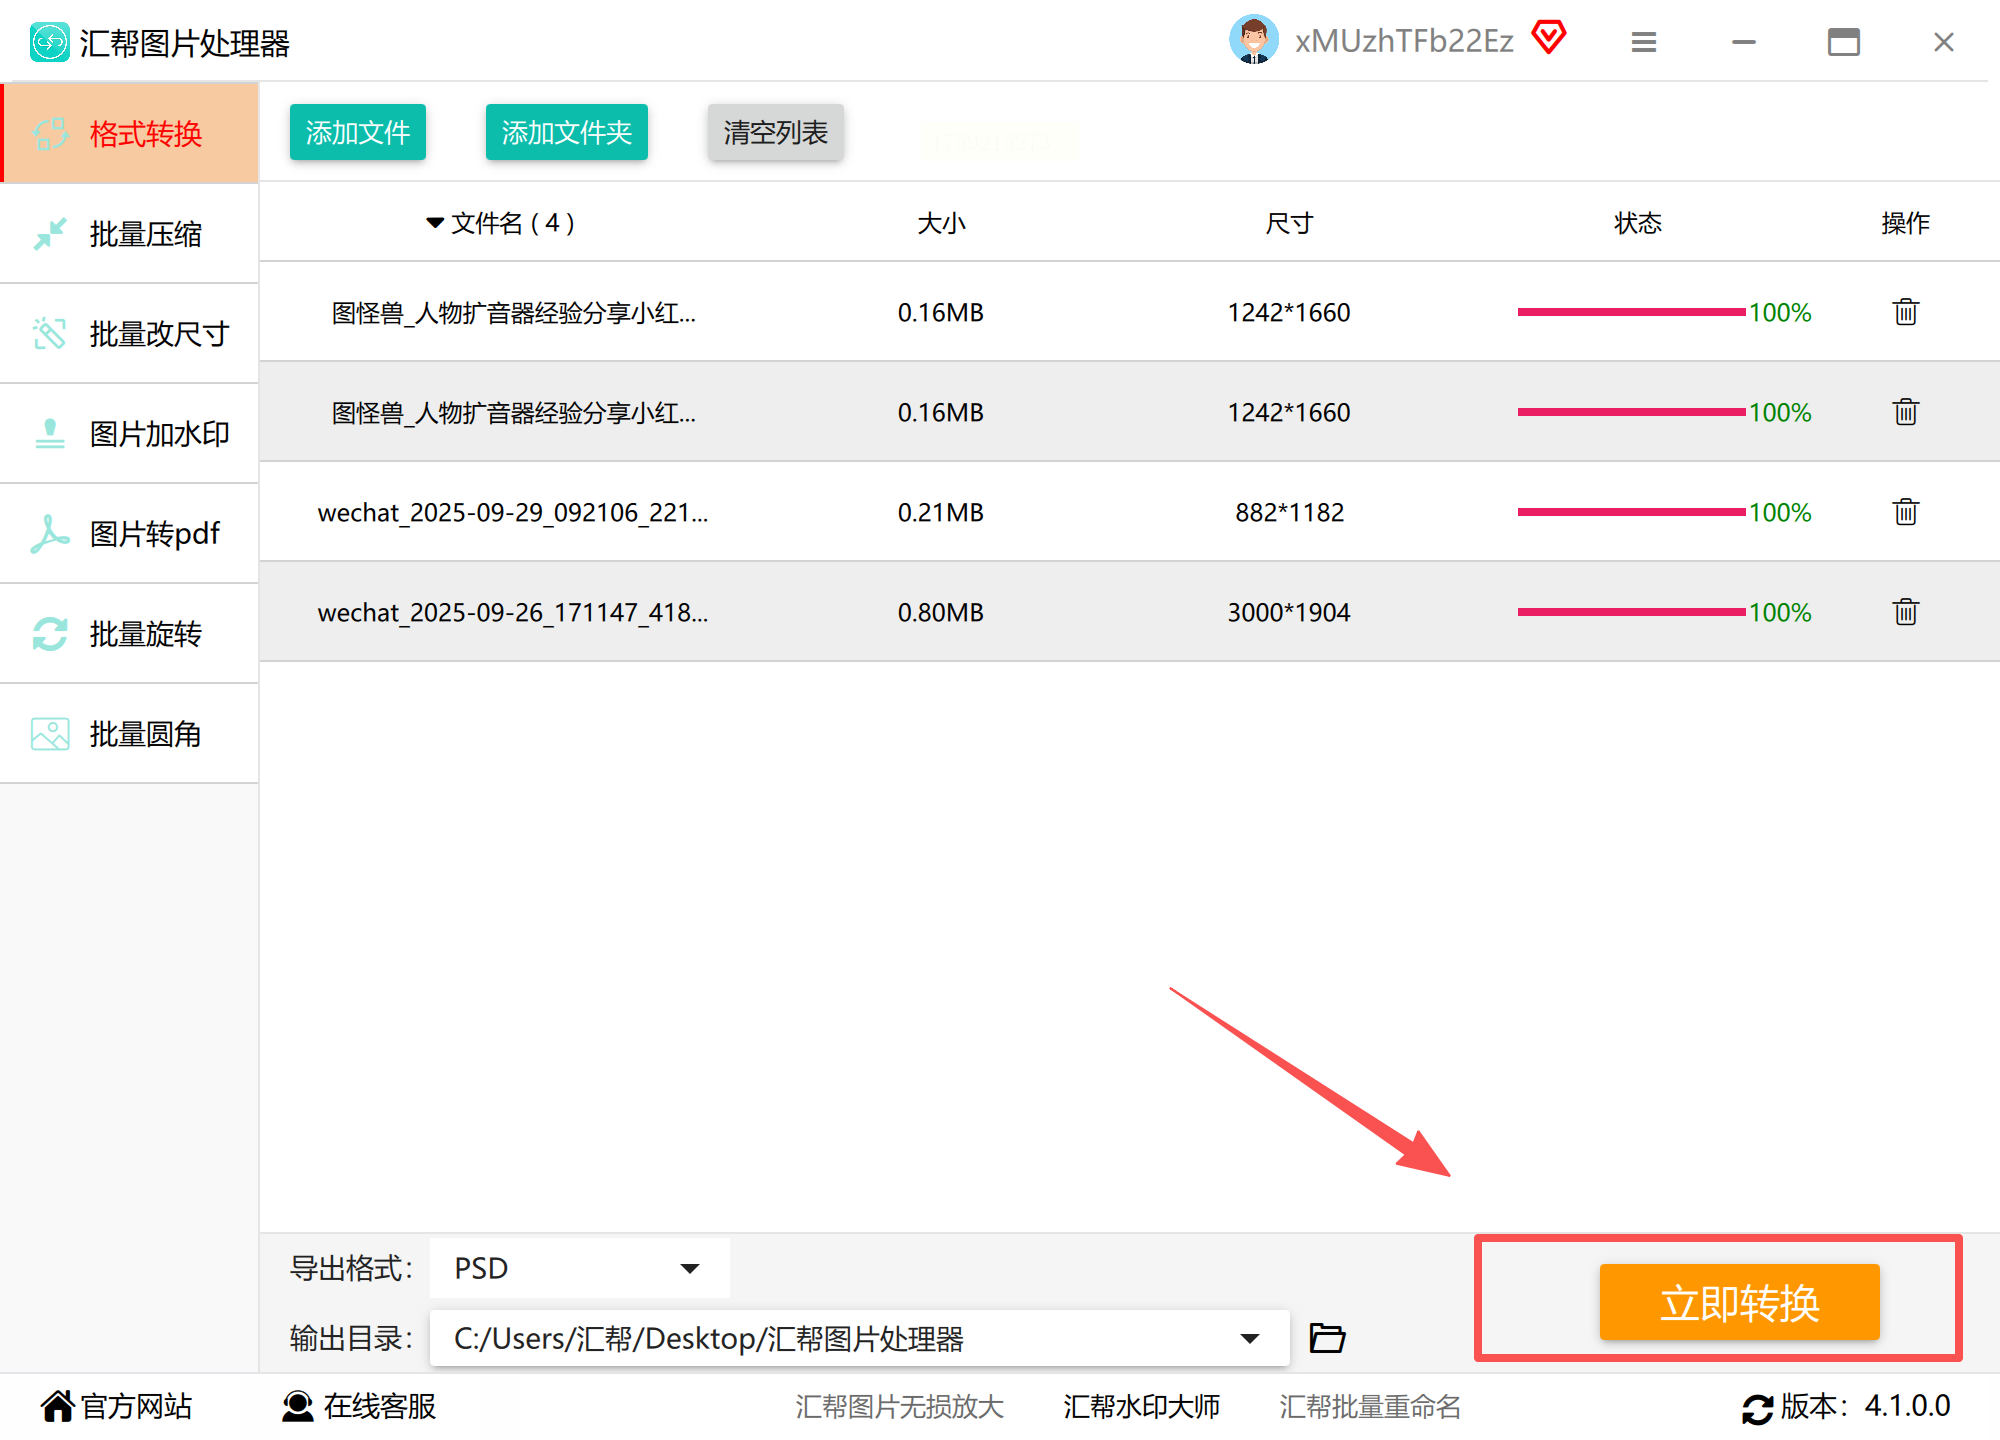
Task: Click the red VIP diamond icon
Action: tap(1549, 38)
